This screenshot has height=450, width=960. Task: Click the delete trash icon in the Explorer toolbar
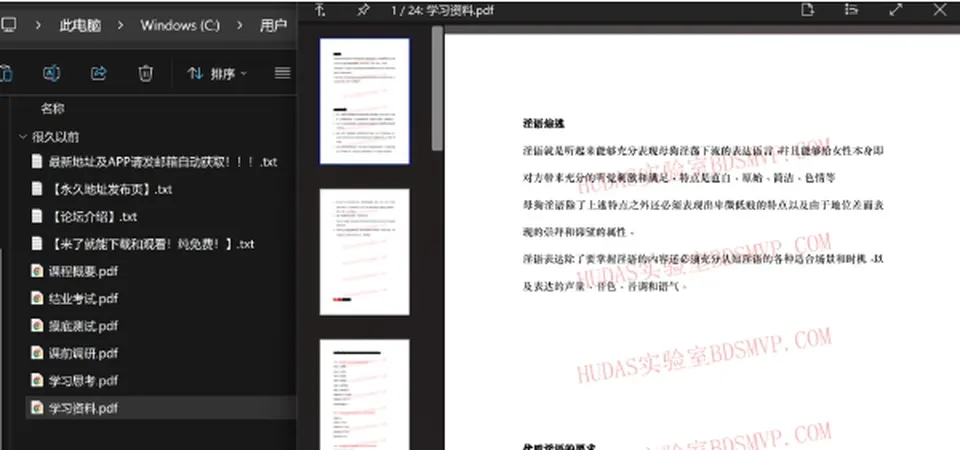[145, 73]
